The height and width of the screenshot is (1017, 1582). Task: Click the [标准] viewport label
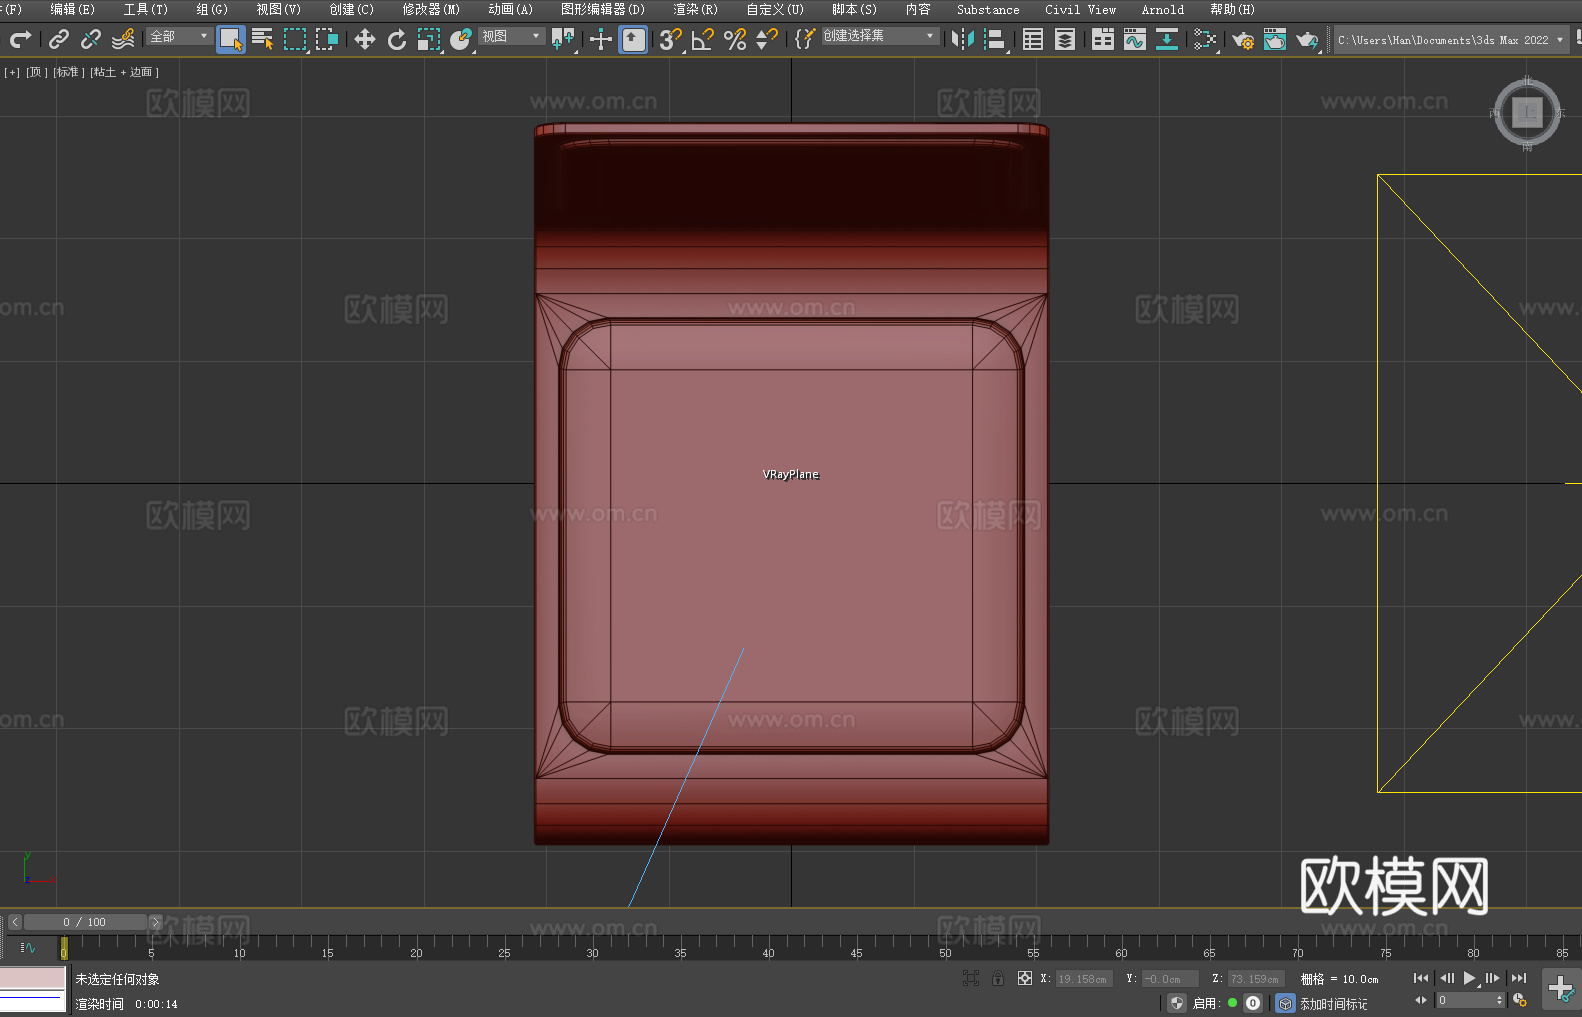pos(69,72)
